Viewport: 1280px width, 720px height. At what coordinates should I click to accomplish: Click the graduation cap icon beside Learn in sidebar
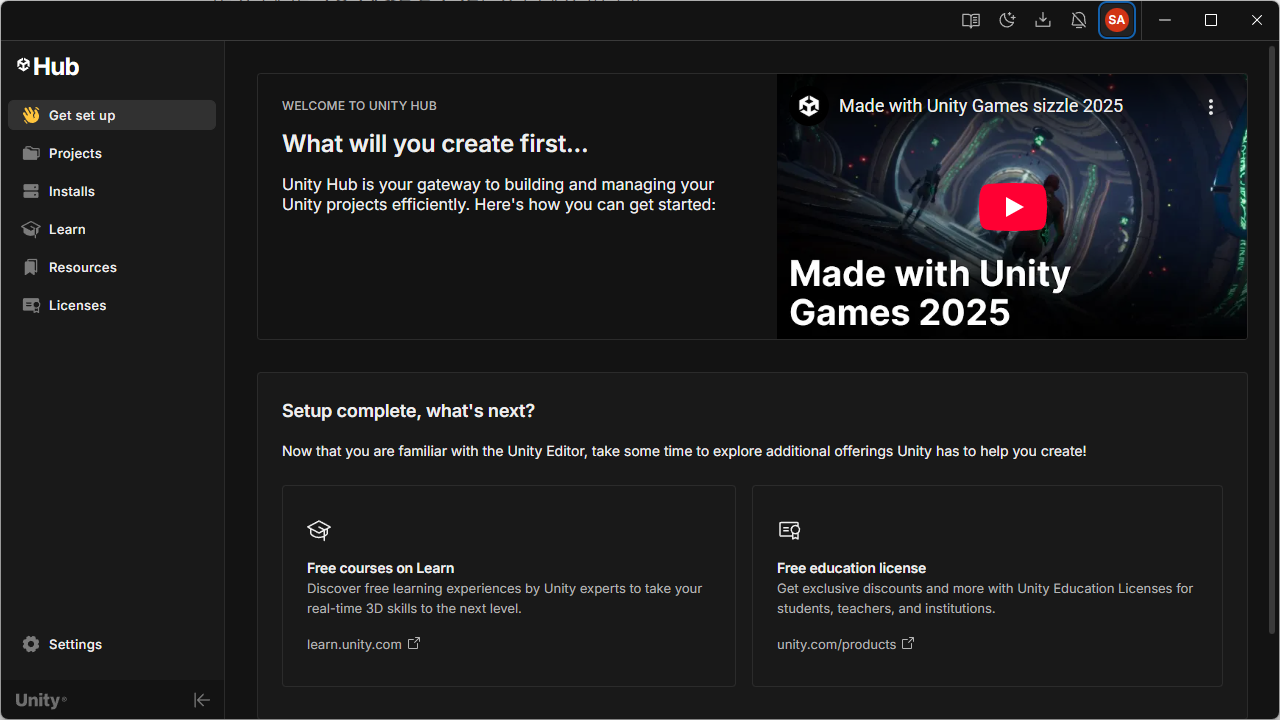coord(31,229)
